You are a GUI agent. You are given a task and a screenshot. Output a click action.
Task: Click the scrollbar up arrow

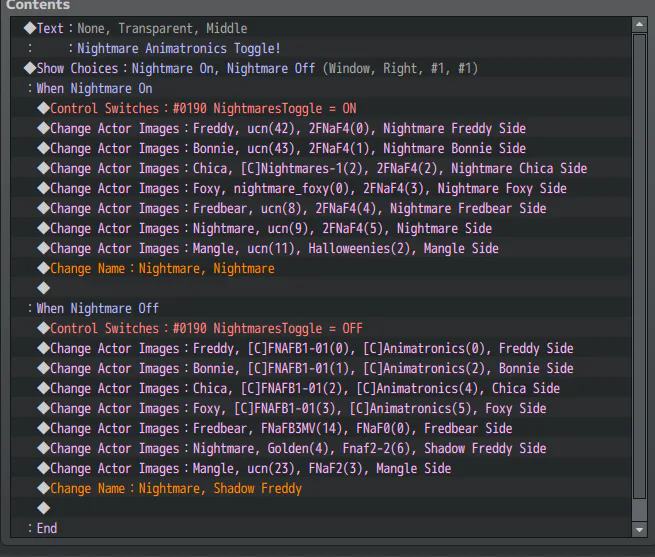(639, 25)
